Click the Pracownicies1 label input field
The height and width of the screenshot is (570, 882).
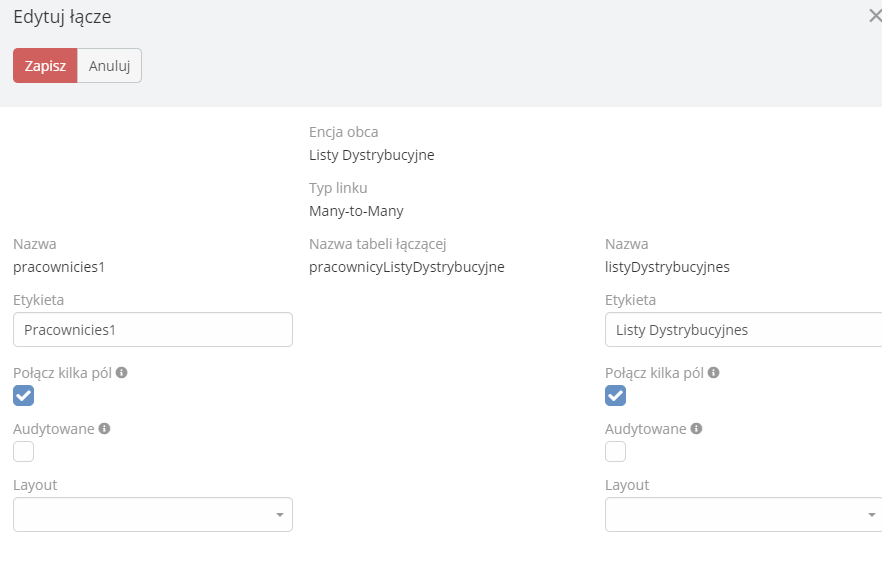152,329
